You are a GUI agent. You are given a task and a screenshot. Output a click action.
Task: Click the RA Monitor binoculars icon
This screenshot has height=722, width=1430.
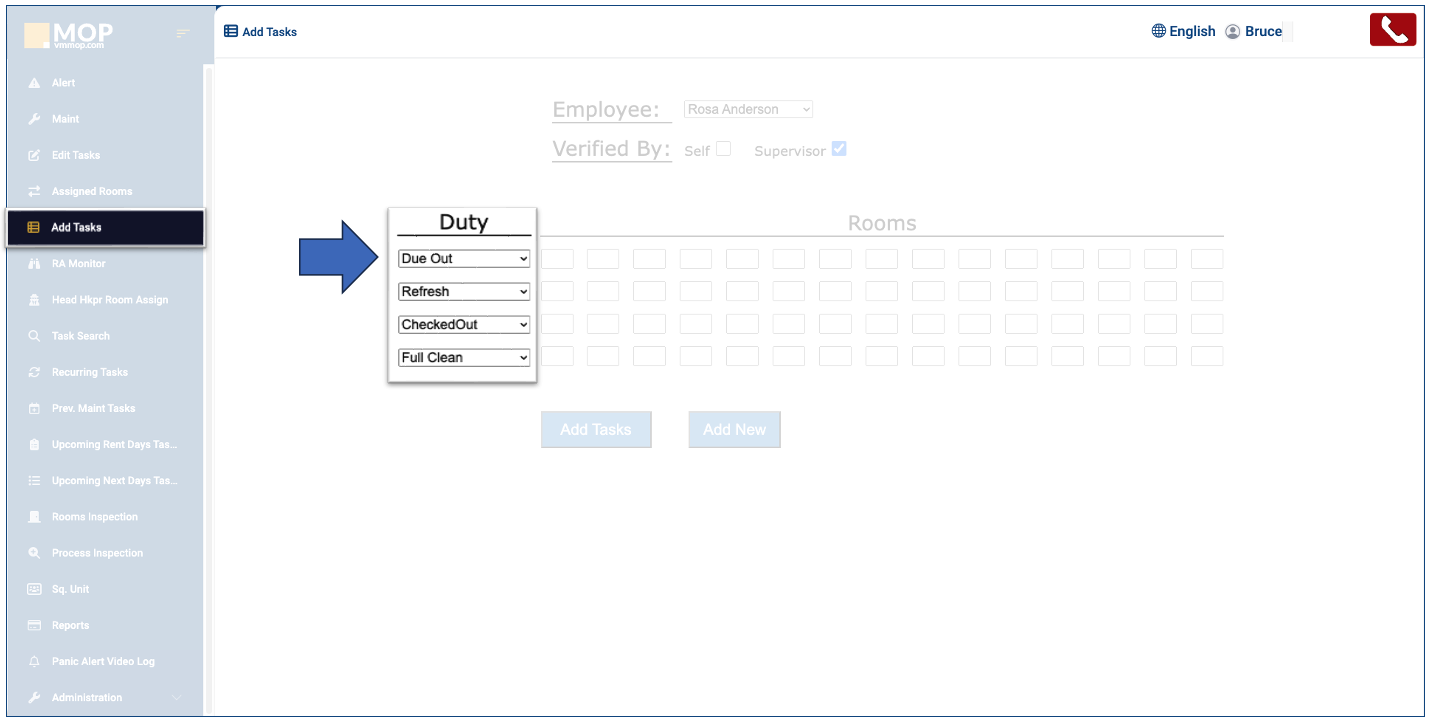[x=34, y=264]
